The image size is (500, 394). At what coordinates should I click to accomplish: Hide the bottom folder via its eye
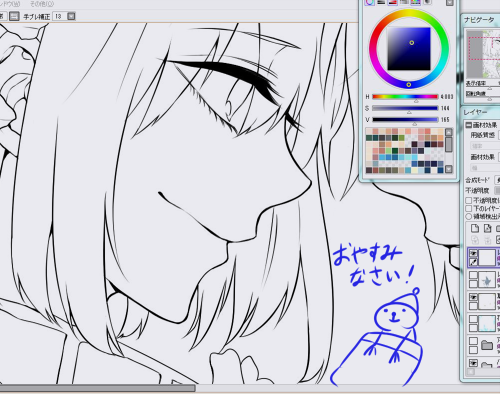[473, 363]
